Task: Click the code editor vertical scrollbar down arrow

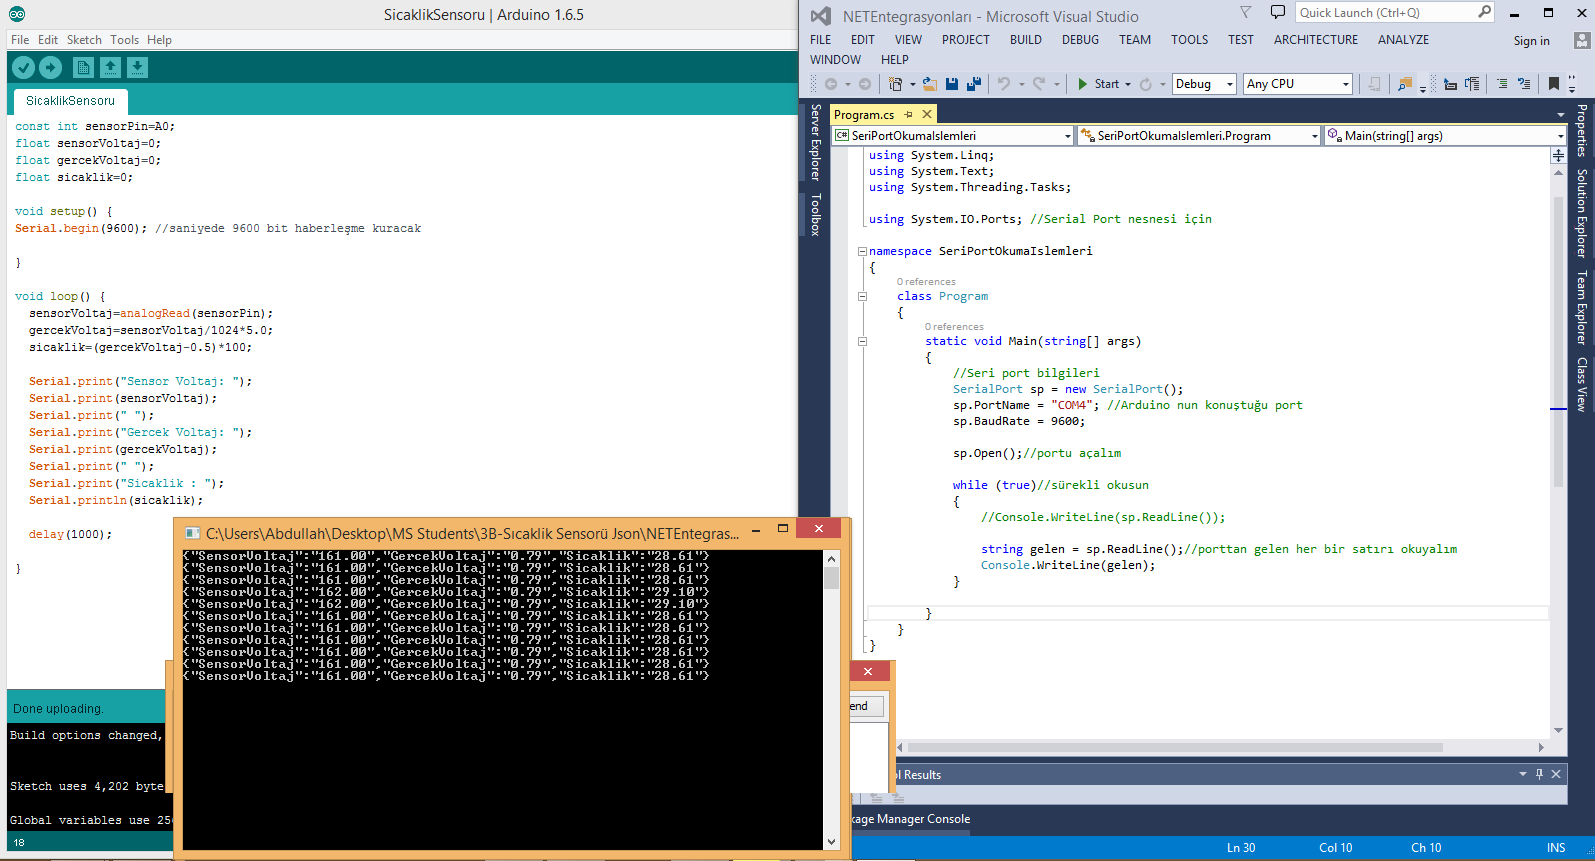Action: pos(1558,730)
